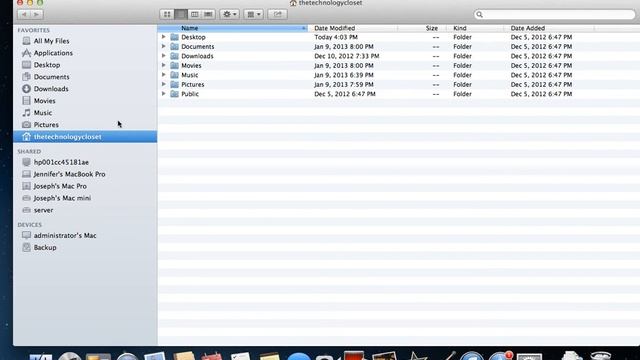This screenshot has height=360, width=640.
Task: Expand the Music folder disclosure triangle
Action: pyautogui.click(x=164, y=75)
